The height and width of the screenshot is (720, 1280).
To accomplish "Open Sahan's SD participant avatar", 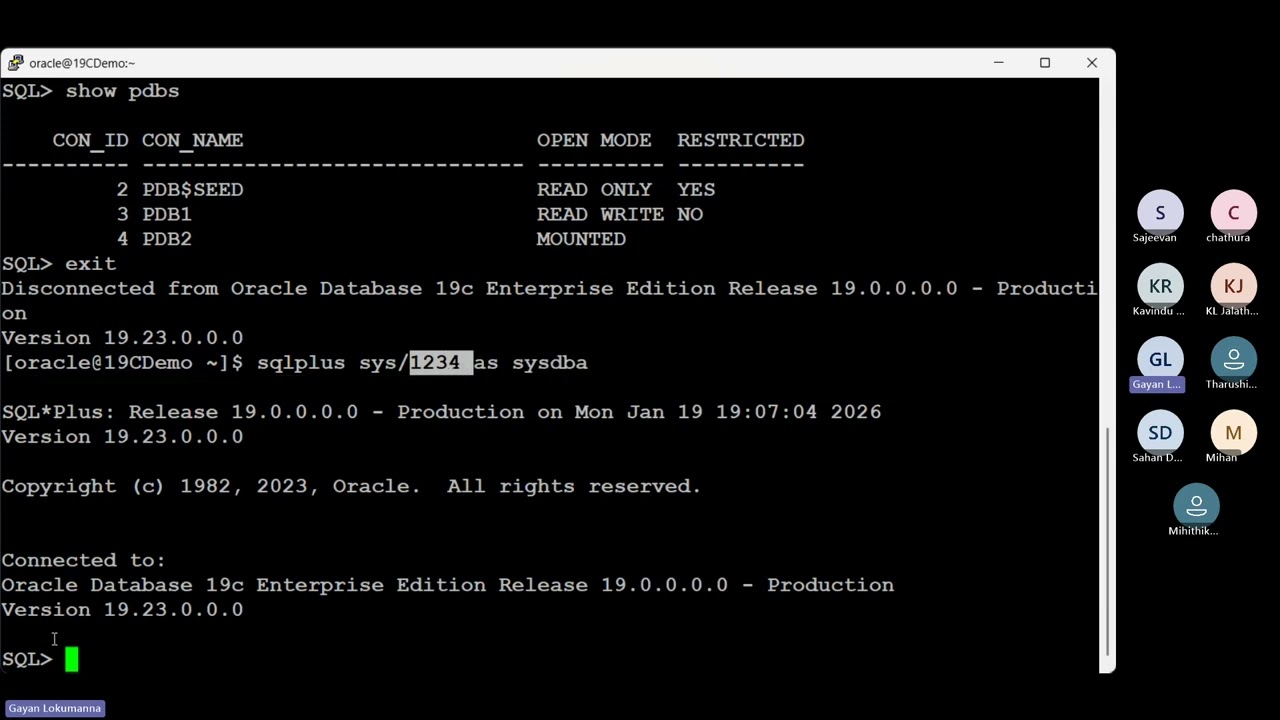I will (1160, 432).
